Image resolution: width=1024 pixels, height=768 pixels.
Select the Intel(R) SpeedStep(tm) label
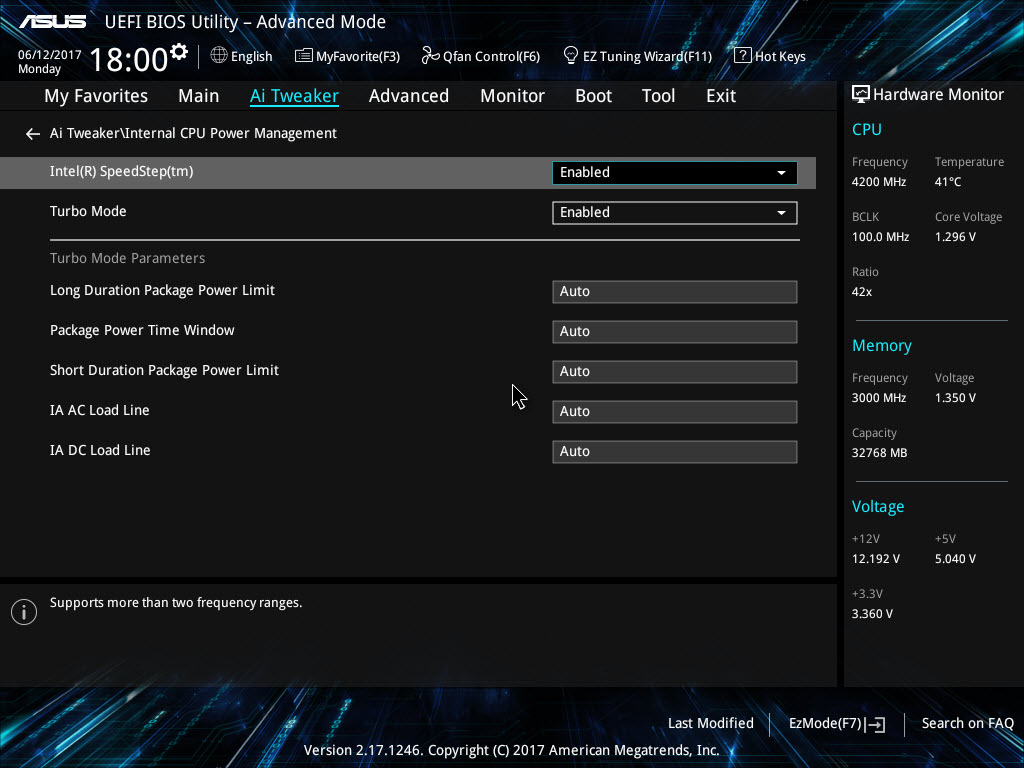point(121,172)
